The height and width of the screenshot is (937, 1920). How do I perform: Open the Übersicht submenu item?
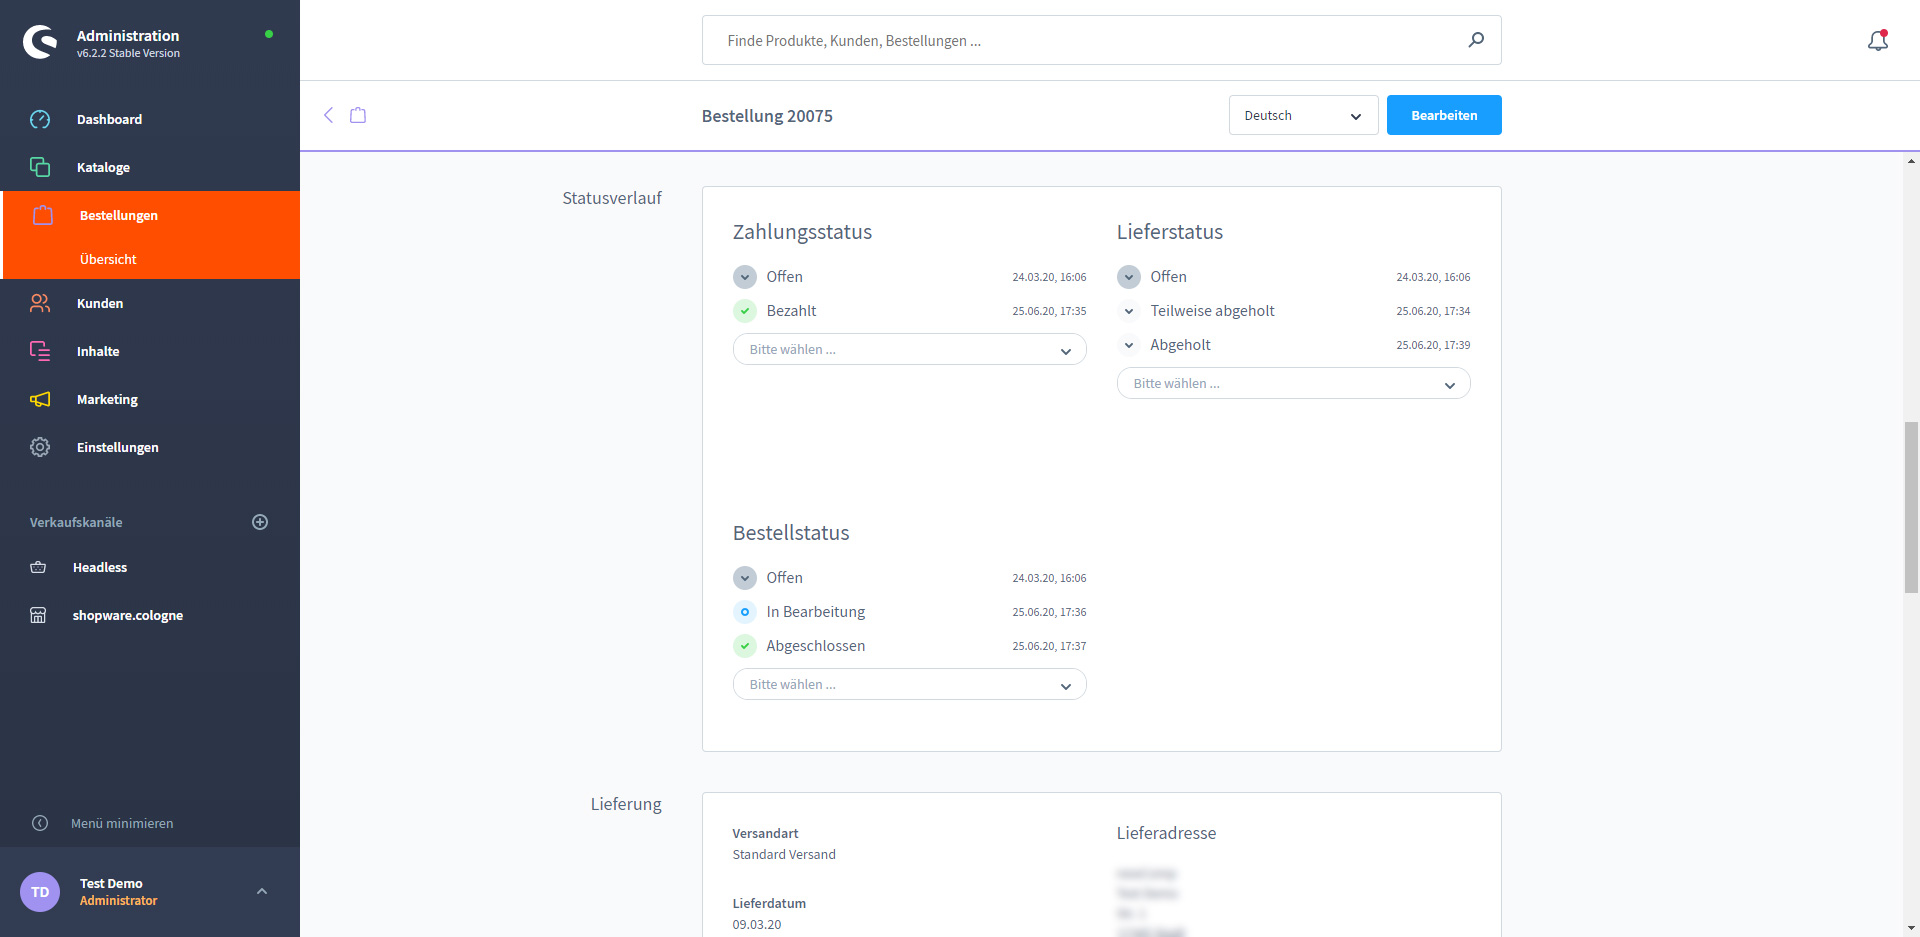[x=150, y=259]
